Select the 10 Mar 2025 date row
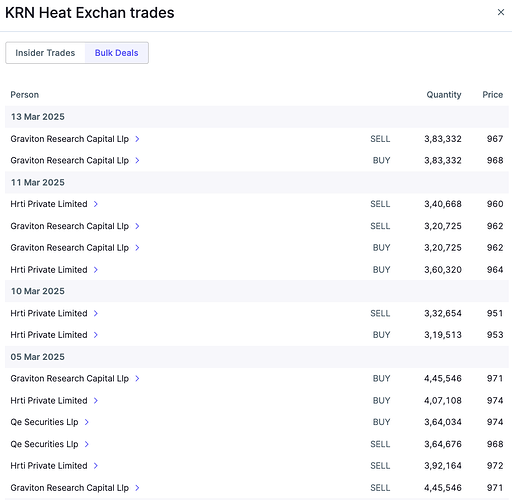The image size is (512, 500). 257,291
